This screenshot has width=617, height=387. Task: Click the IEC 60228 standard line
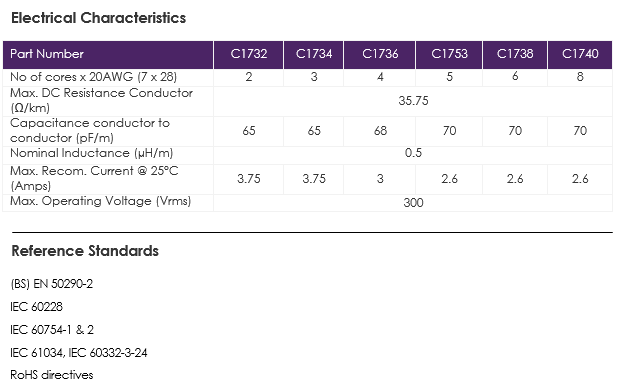tap(36, 307)
